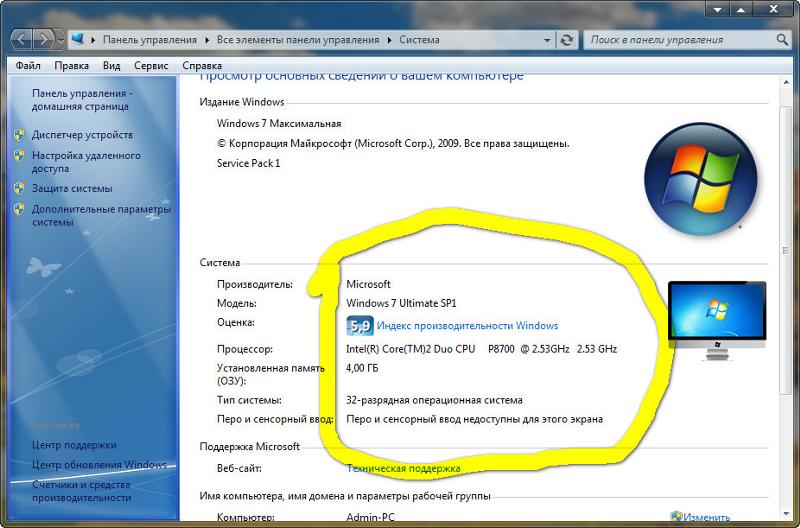Image resolution: width=800 pixels, height=528 pixels.
Task: Open 'Диспетчер устройств' from sidebar
Action: (82, 135)
